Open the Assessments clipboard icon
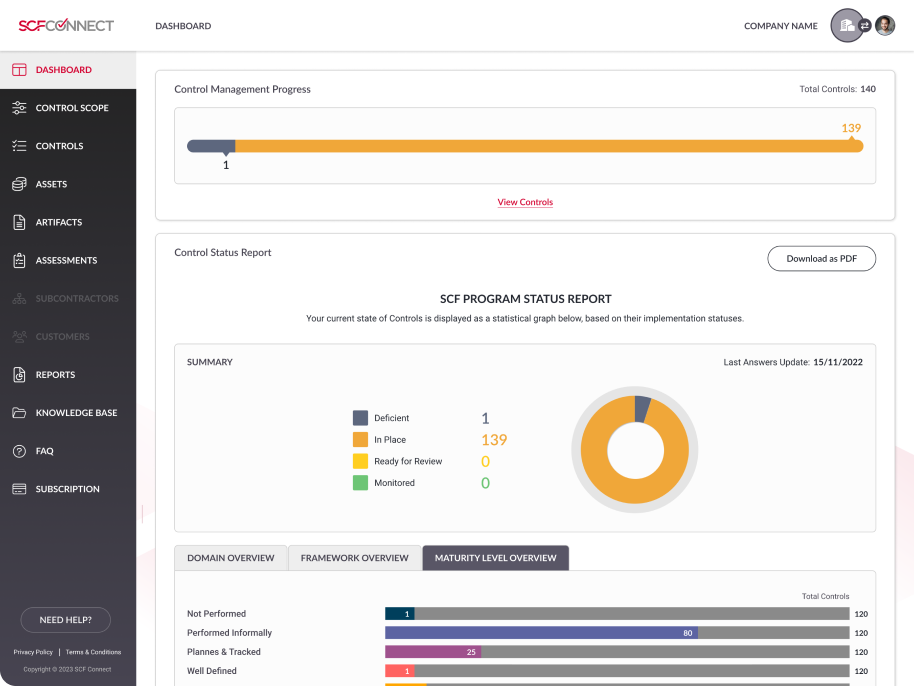Image resolution: width=914 pixels, height=686 pixels. 19,260
